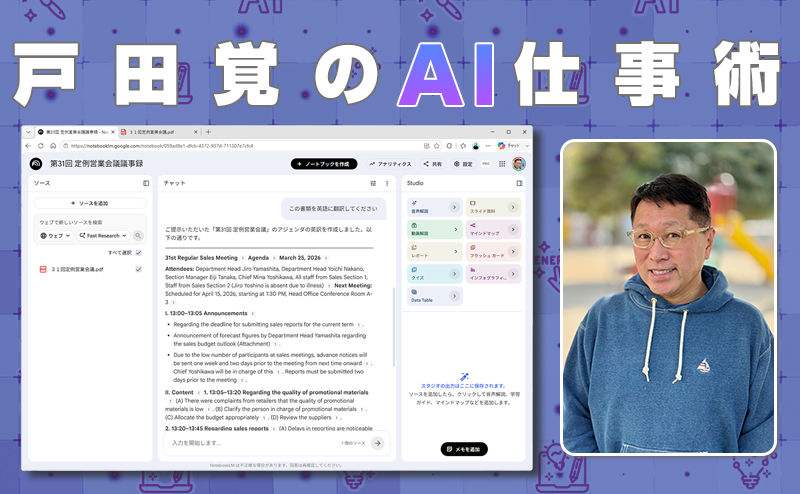This screenshot has width=800, height=494.
Task: Reload the page with the refresh icon
Action: 41,146
